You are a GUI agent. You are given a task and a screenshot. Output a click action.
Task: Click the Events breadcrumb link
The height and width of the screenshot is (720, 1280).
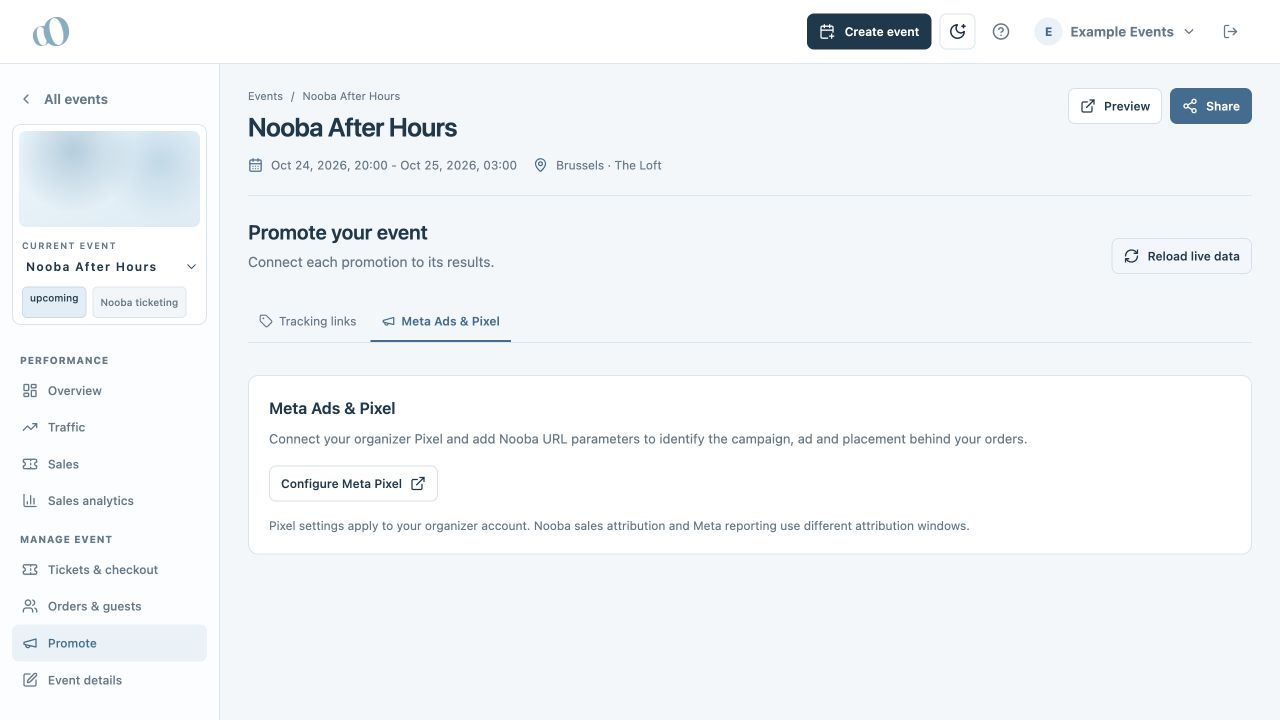[x=265, y=96]
